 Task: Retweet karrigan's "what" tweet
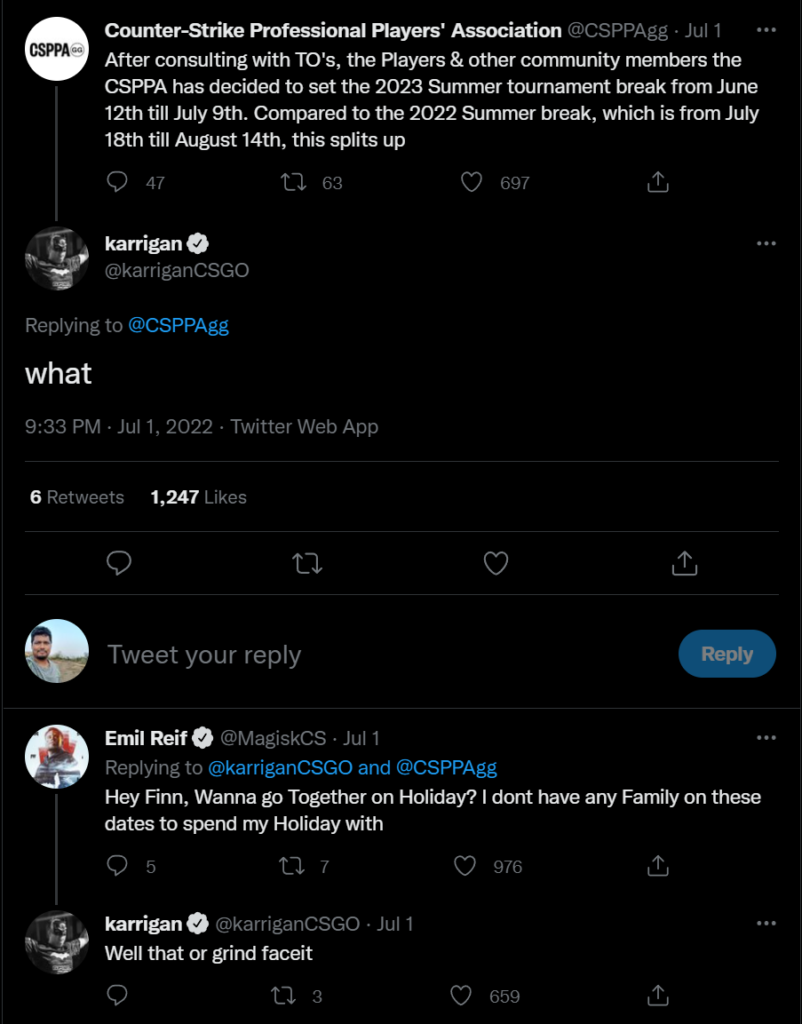307,563
